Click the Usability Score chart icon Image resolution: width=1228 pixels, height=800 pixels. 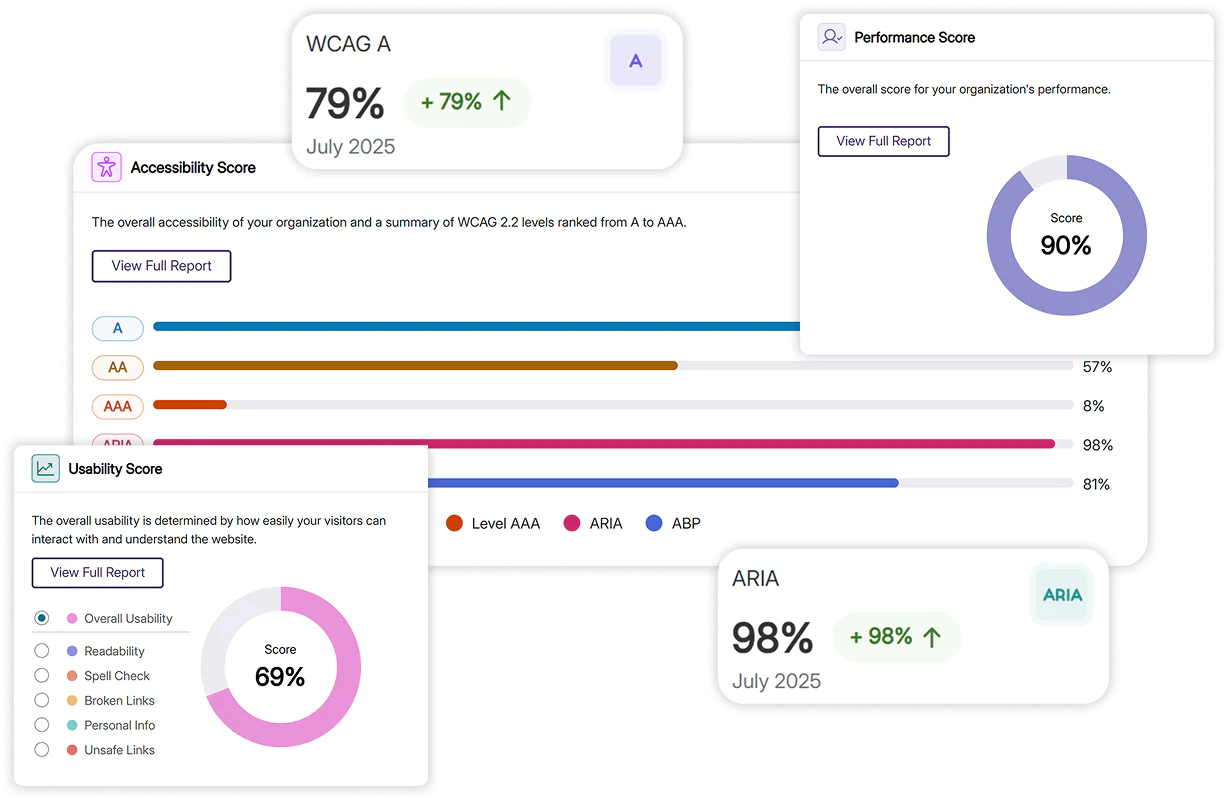[46, 468]
